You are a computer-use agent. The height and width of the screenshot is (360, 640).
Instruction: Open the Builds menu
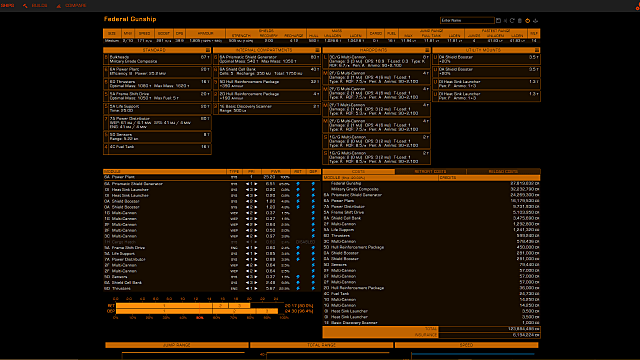pos(35,6)
